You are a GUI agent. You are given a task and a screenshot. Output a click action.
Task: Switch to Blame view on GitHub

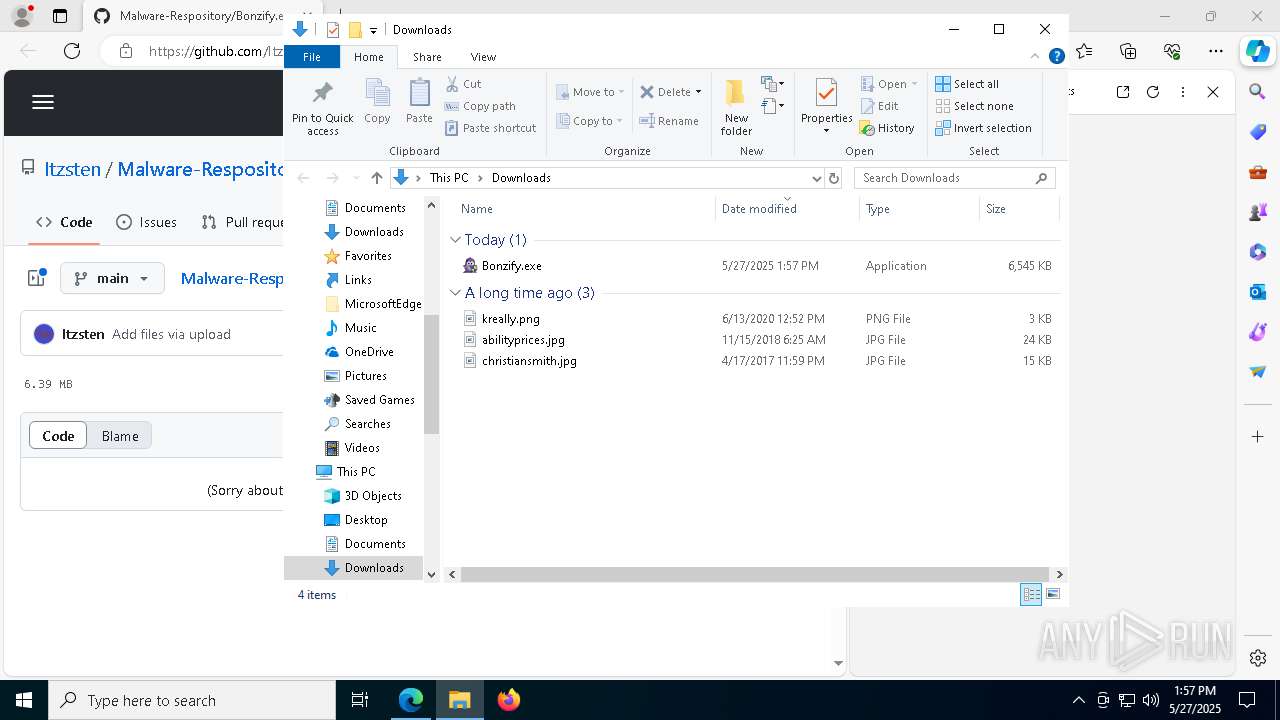(x=120, y=436)
